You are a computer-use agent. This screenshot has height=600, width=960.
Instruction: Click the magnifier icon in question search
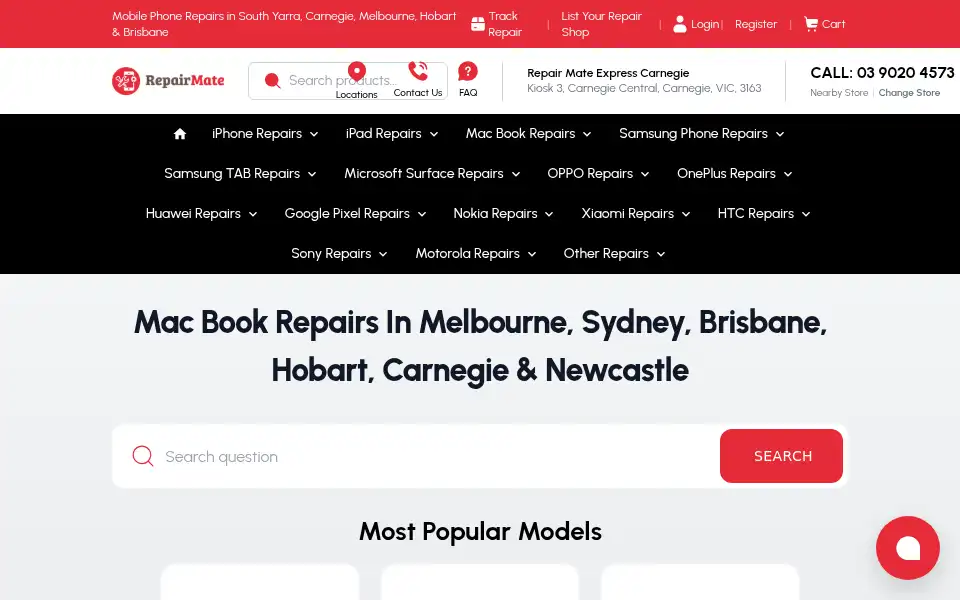point(143,456)
